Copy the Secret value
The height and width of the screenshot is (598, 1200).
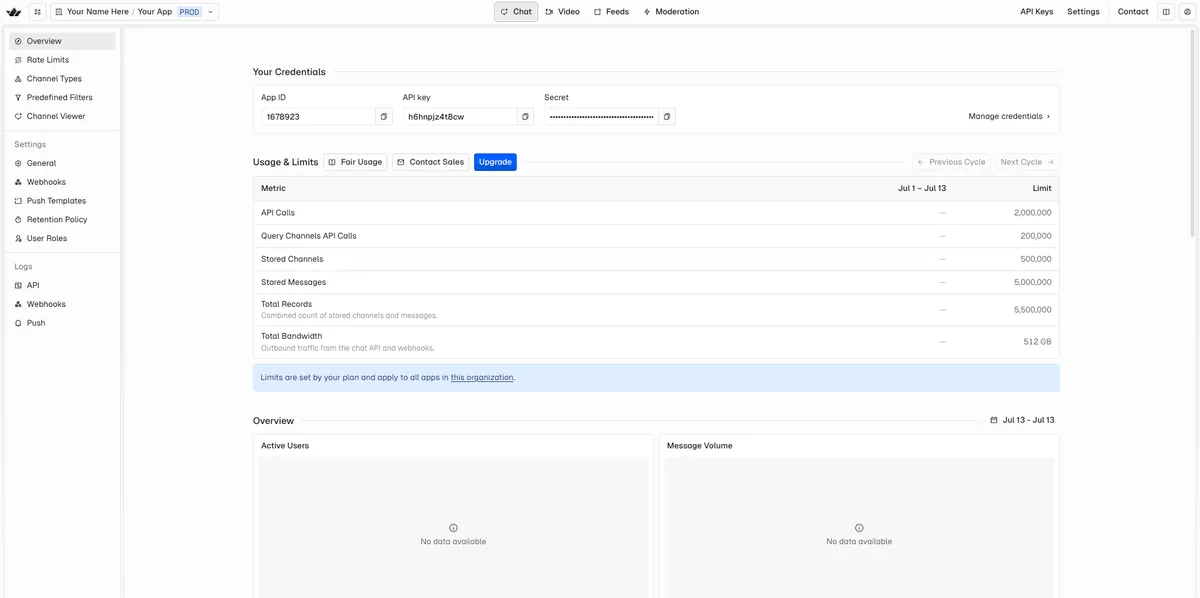(x=667, y=117)
